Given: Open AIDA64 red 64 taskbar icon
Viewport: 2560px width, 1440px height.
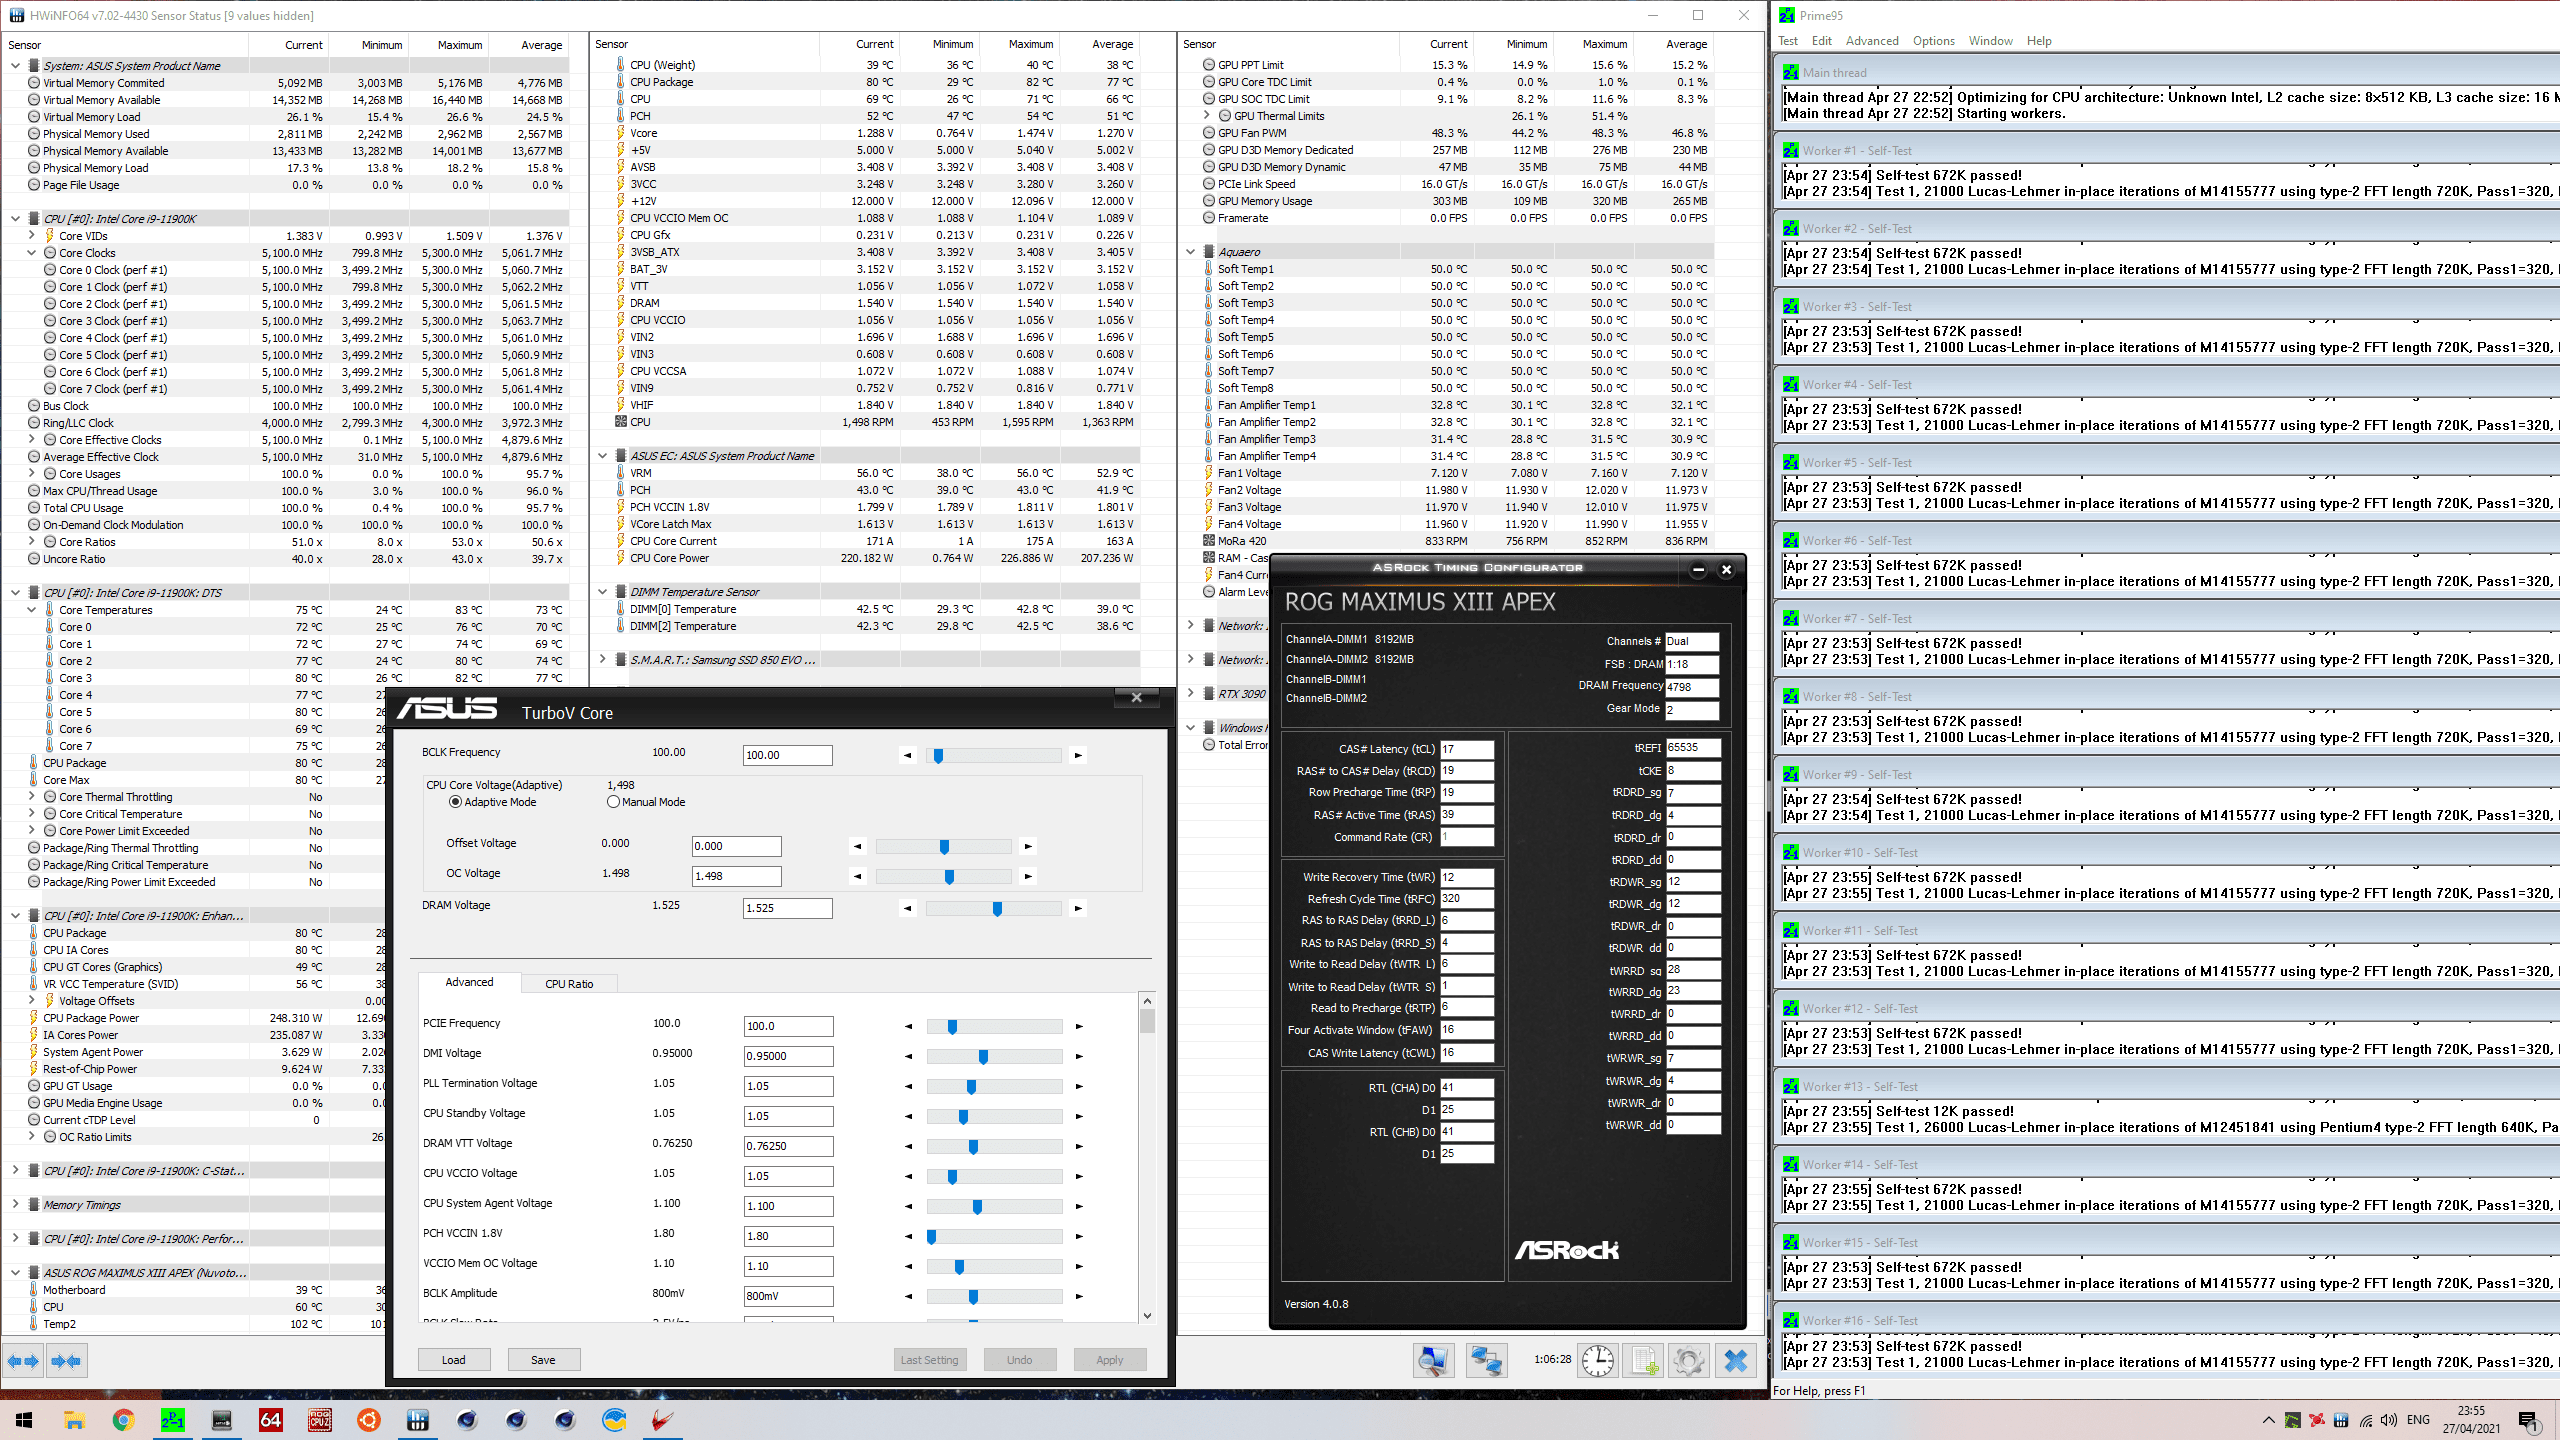Looking at the screenshot, I should (270, 1420).
